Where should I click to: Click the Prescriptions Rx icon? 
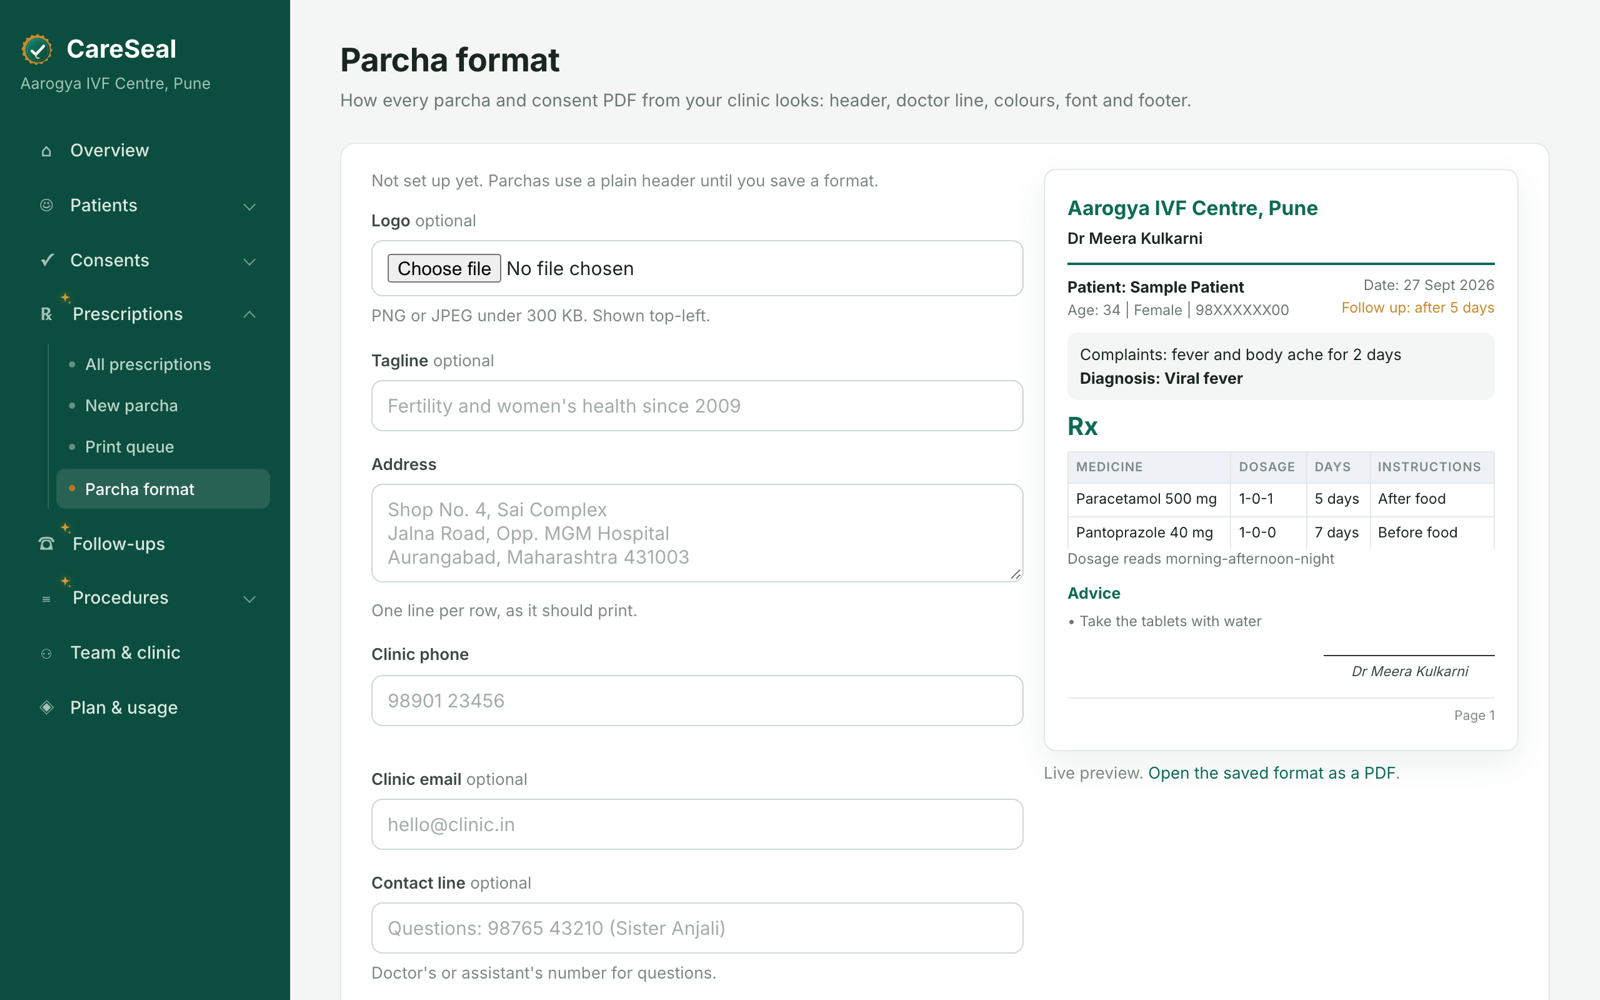coord(46,314)
